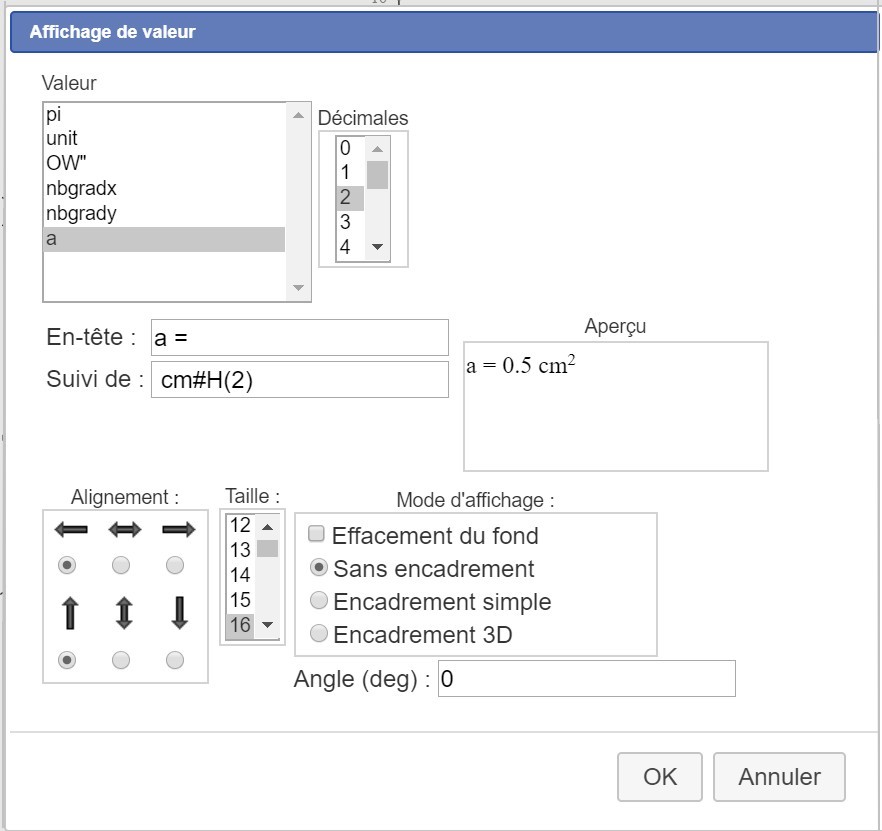Choose the Encadrement 3D option
The height and width of the screenshot is (831, 882).
(319, 633)
